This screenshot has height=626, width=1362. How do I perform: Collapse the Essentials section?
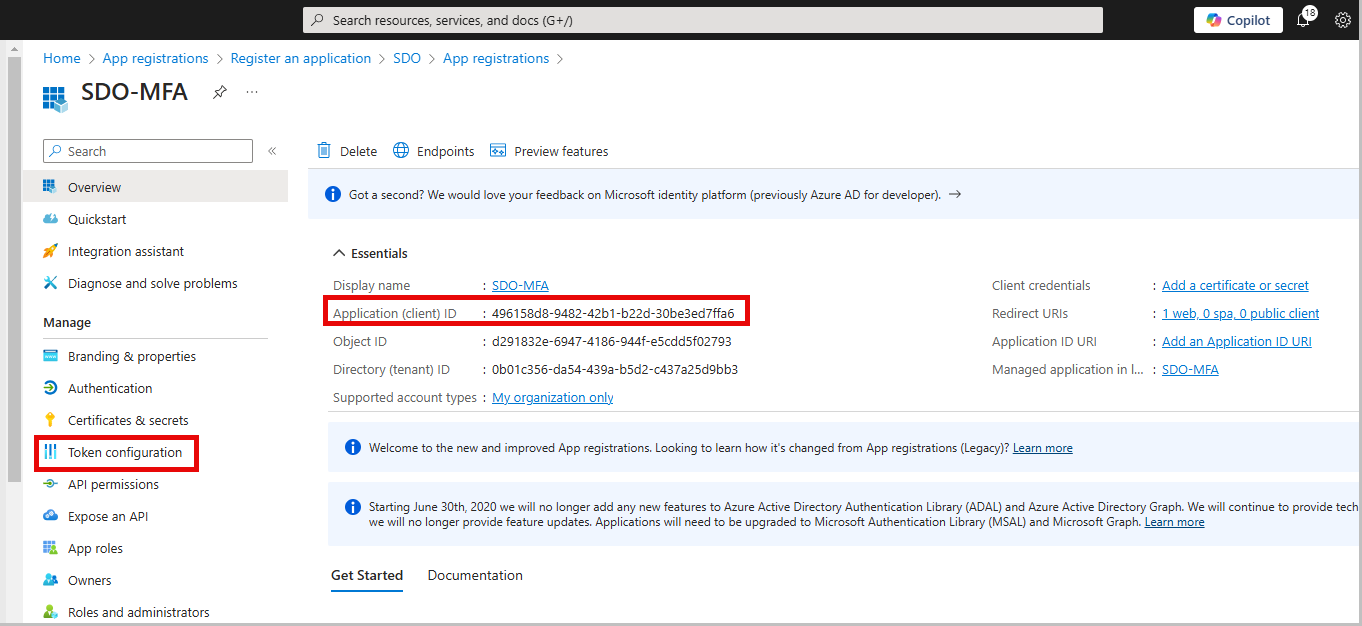(371, 253)
